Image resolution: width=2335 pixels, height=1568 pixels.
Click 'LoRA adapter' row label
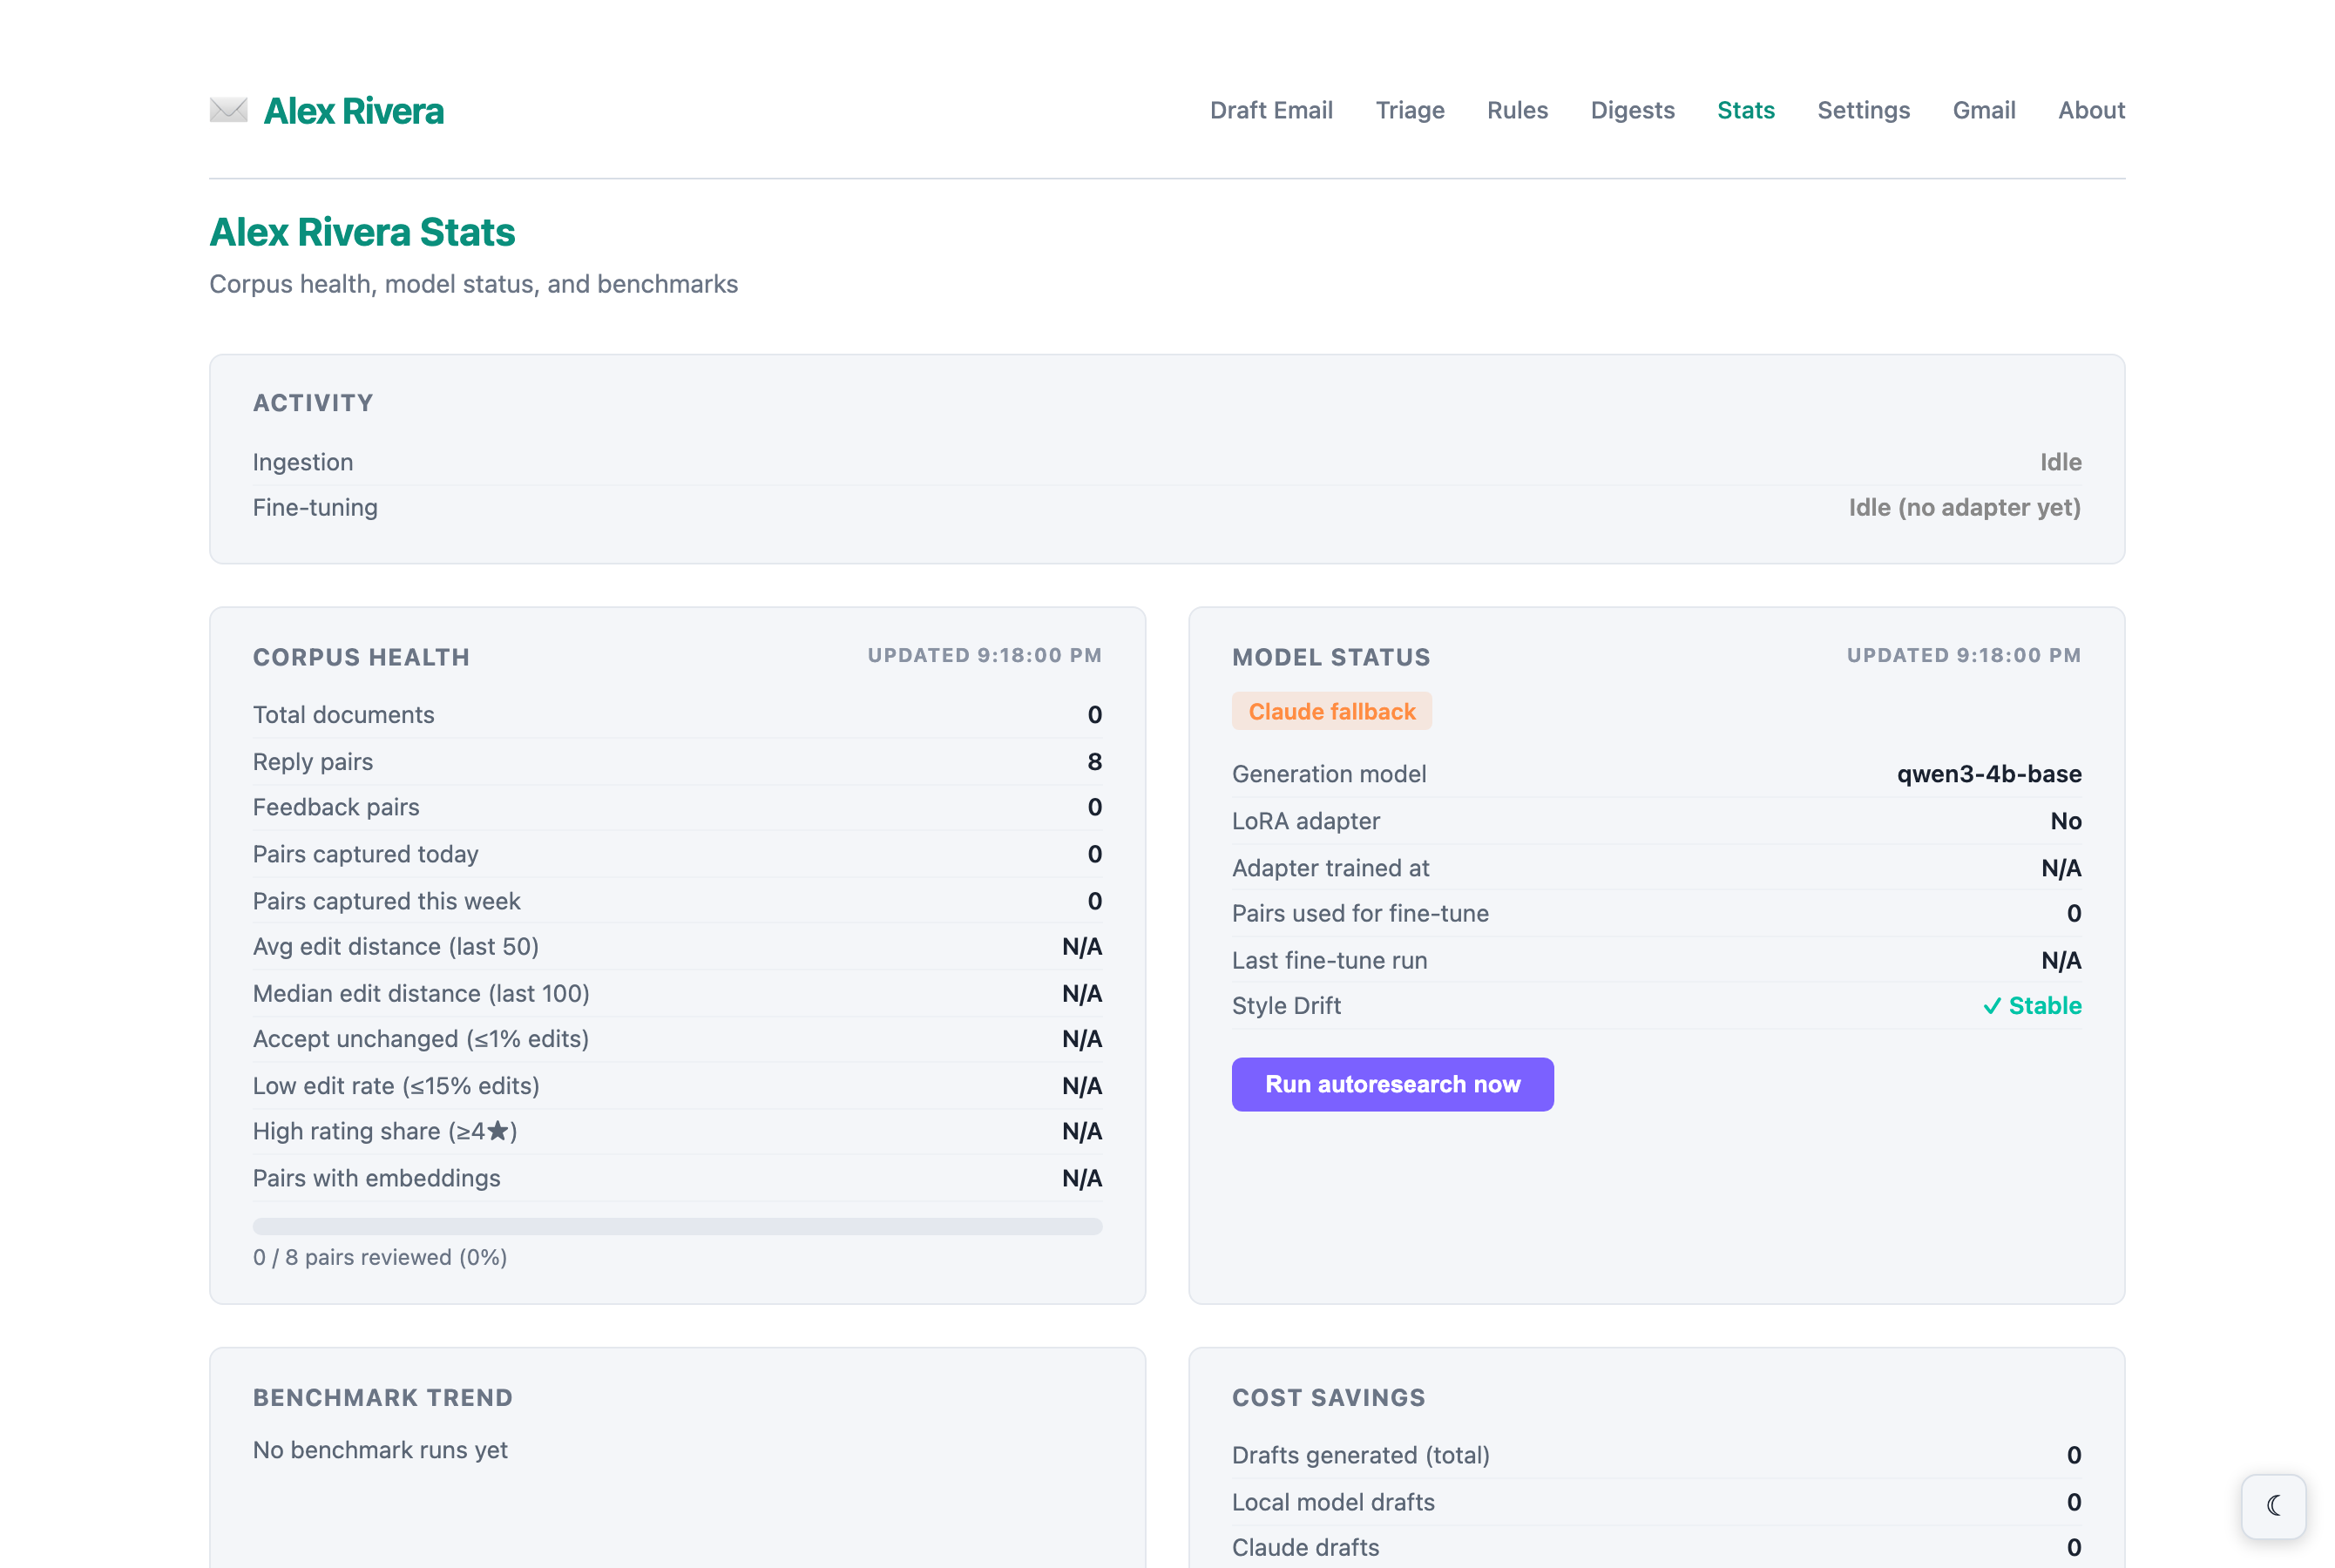point(1305,821)
